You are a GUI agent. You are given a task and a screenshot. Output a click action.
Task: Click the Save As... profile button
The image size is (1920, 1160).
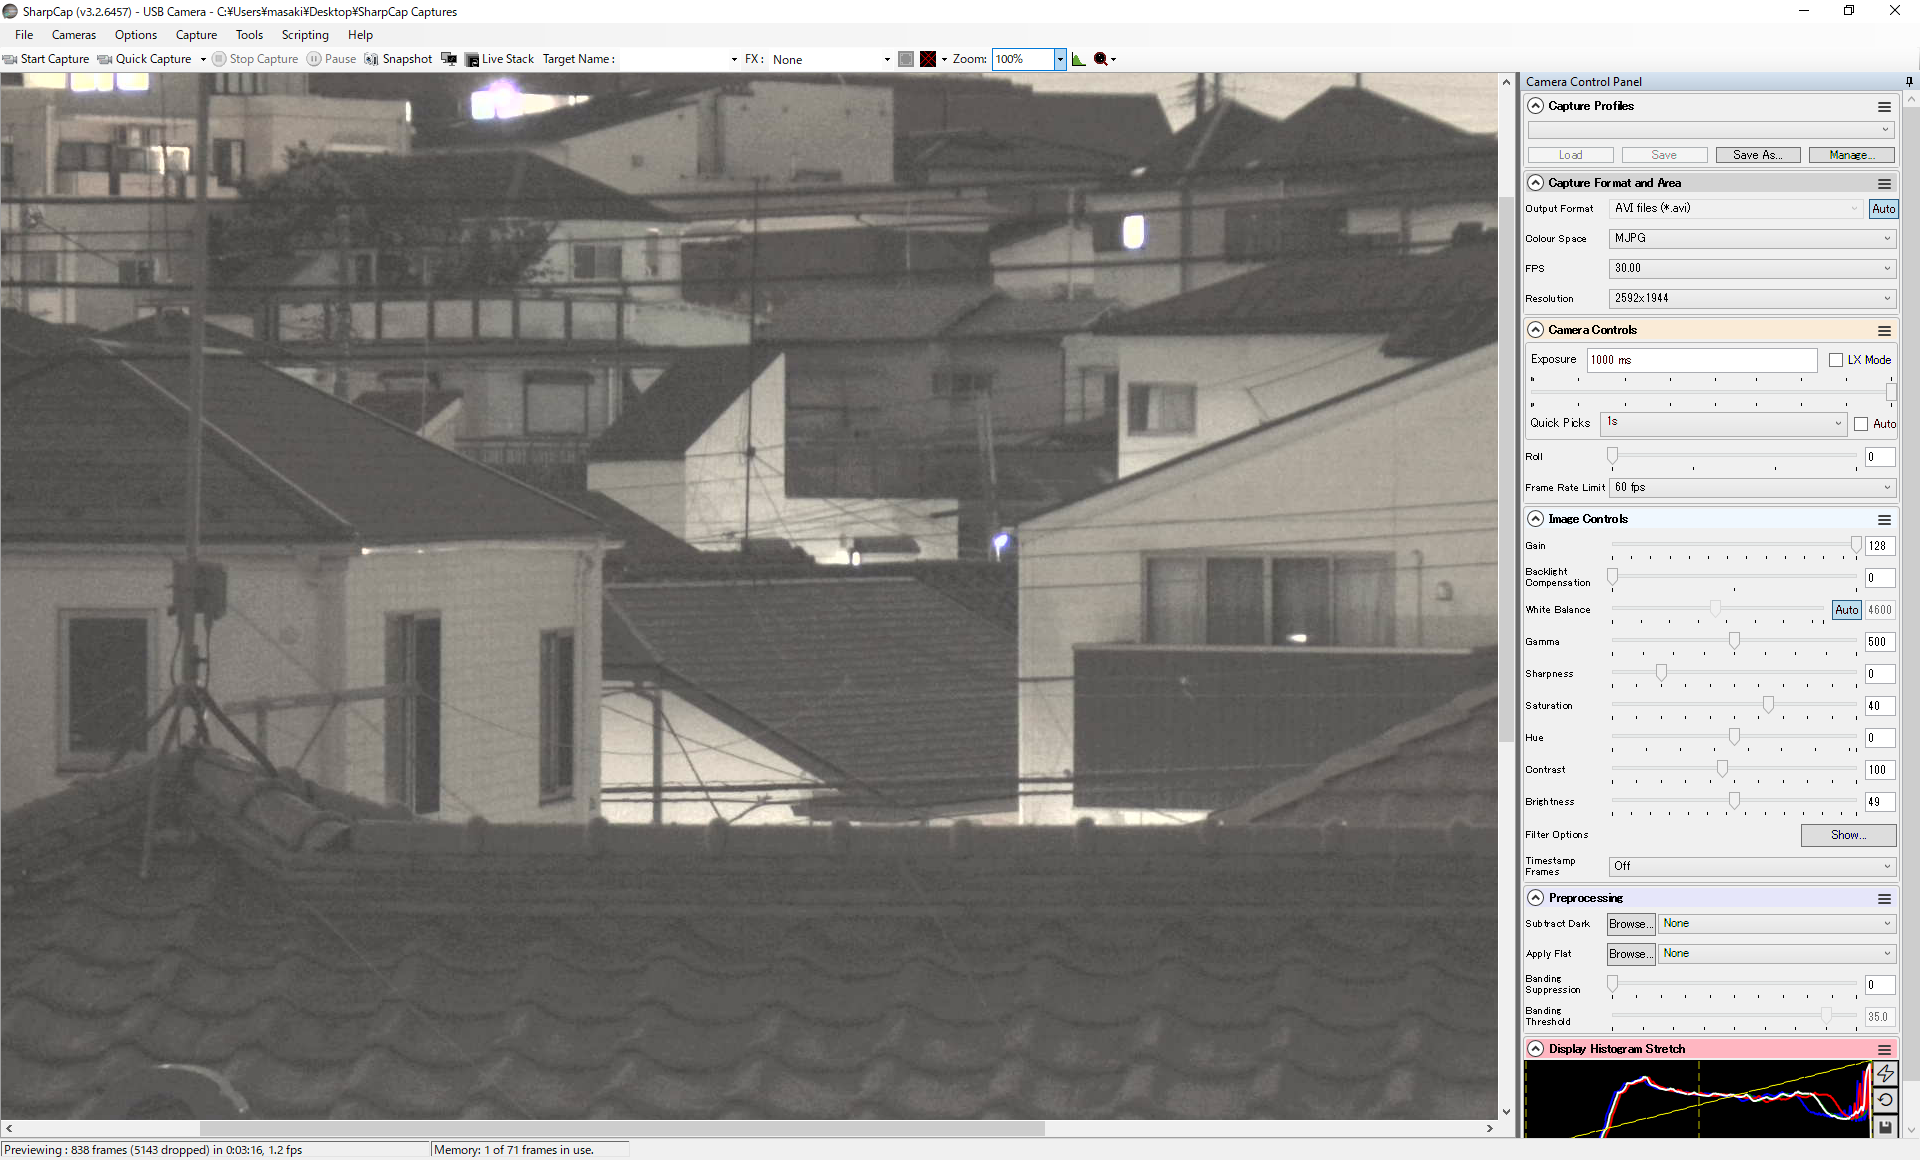[x=1757, y=155]
